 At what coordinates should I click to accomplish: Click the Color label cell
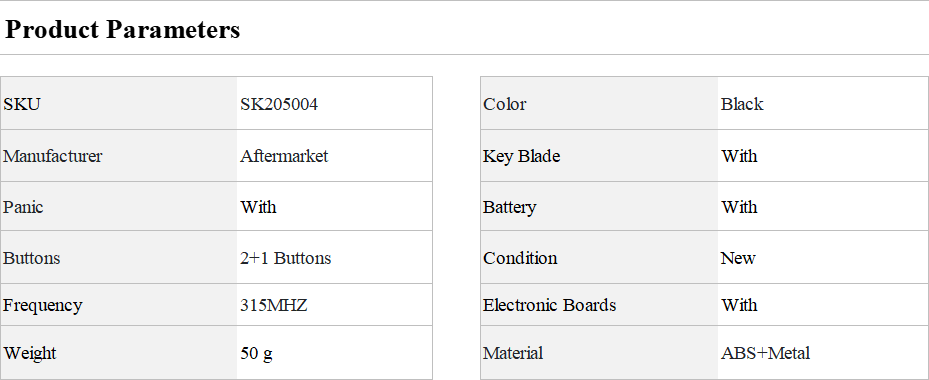click(x=599, y=103)
